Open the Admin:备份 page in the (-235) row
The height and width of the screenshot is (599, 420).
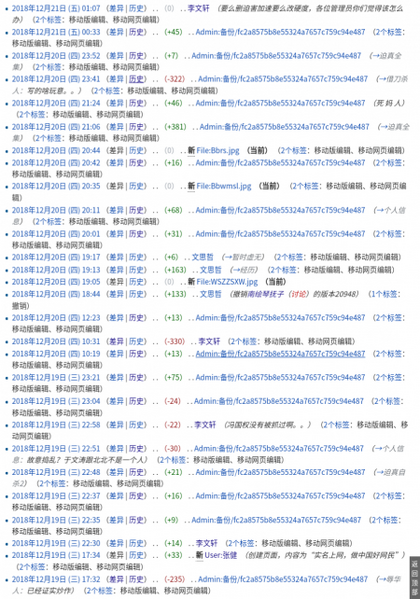(x=283, y=579)
